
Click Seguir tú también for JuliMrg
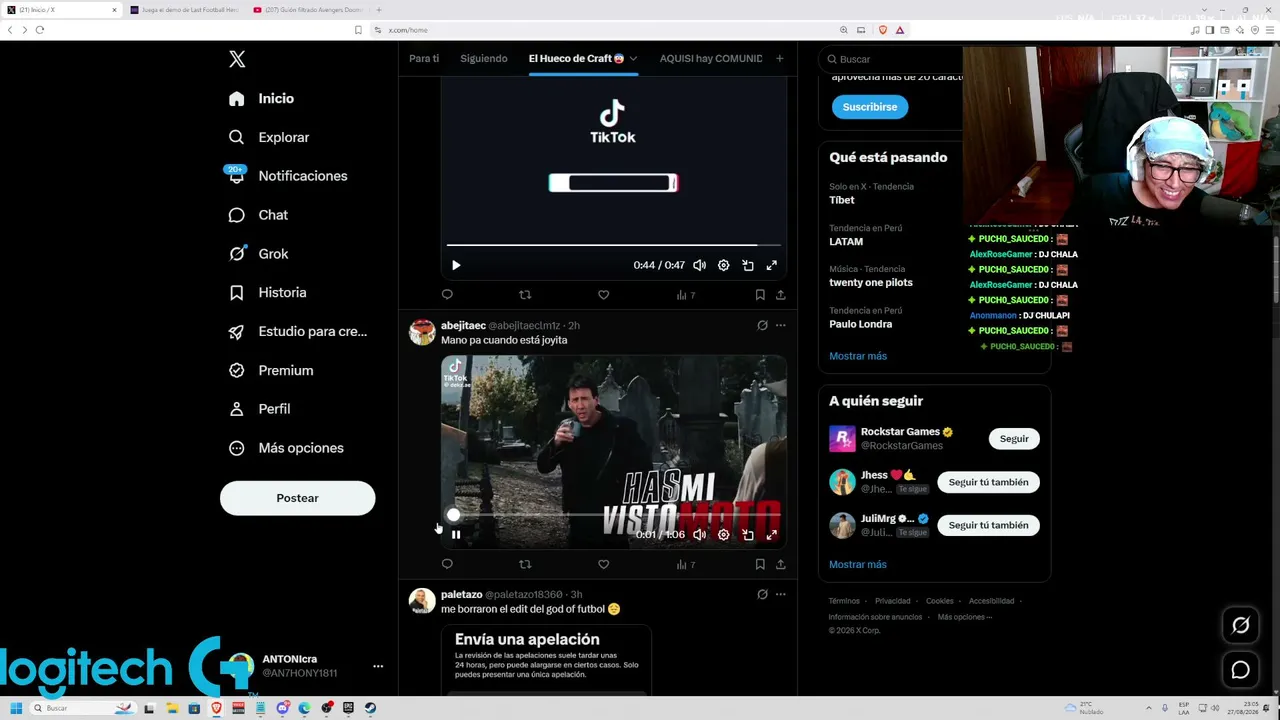tap(988, 525)
